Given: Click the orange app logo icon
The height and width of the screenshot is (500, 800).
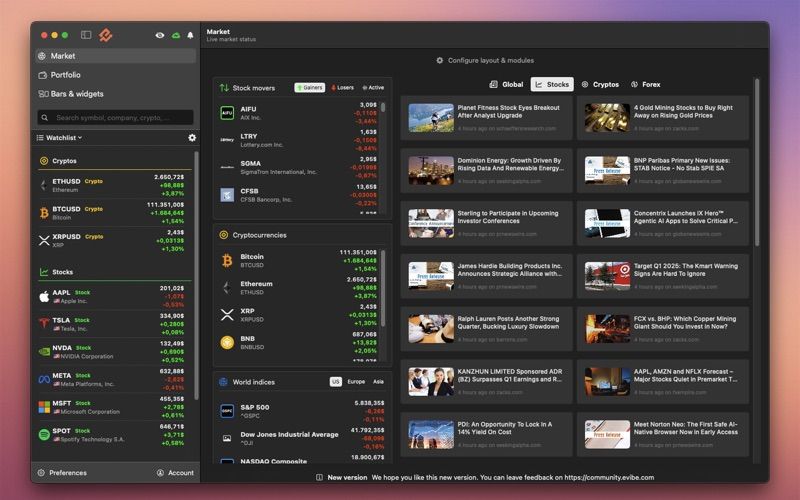Looking at the screenshot, I should click(x=106, y=35).
